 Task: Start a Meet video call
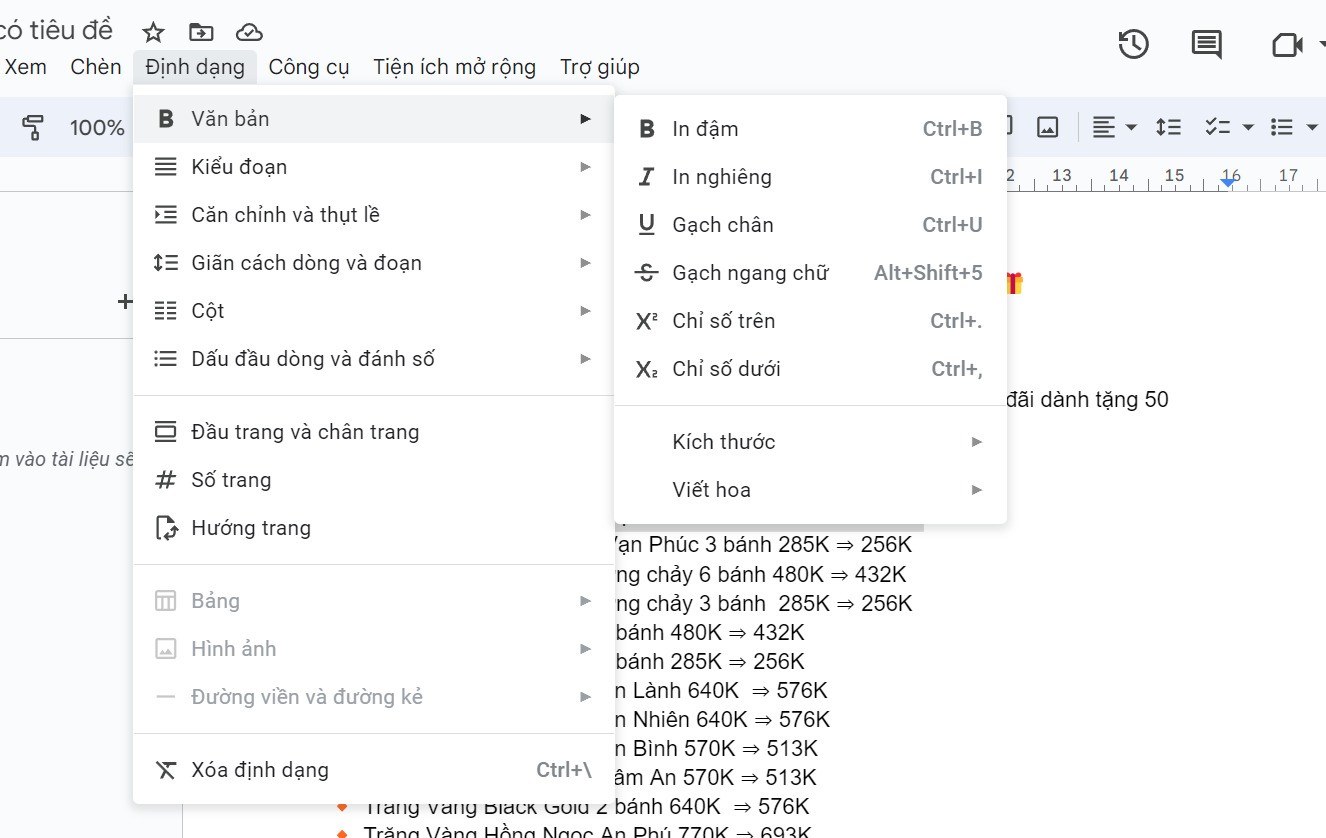[1289, 44]
